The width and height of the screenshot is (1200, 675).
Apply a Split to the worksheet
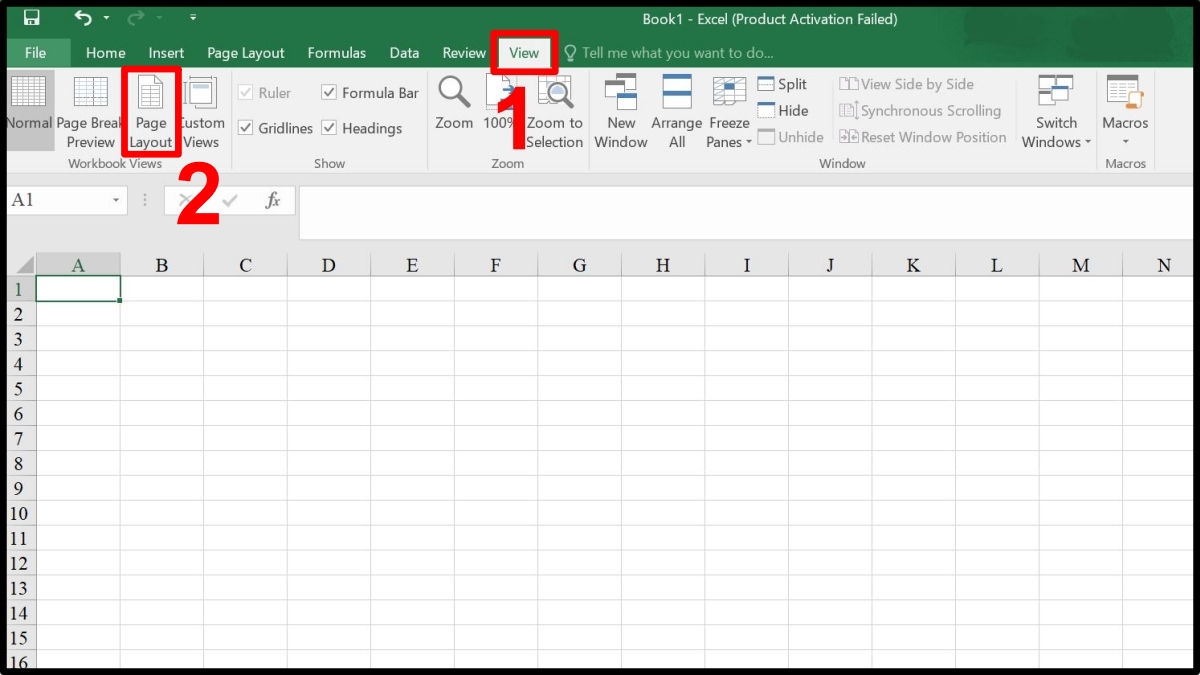pos(783,84)
